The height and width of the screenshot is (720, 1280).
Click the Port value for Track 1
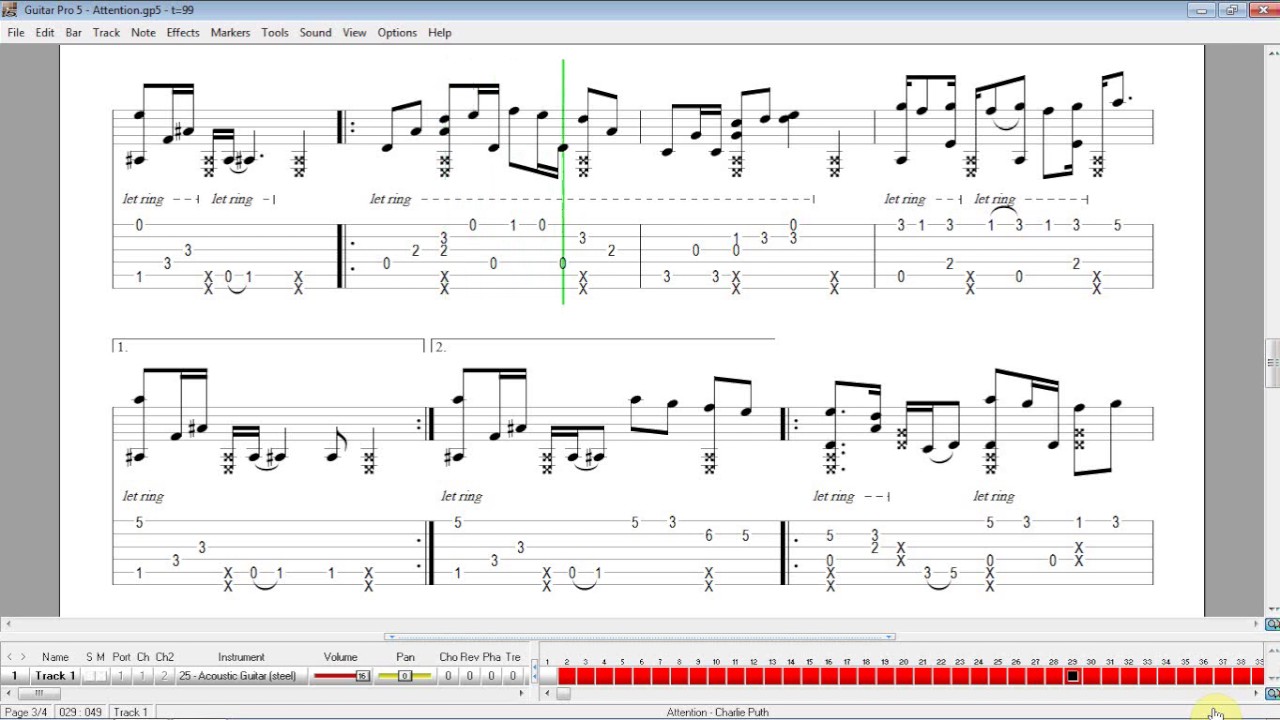pos(121,676)
